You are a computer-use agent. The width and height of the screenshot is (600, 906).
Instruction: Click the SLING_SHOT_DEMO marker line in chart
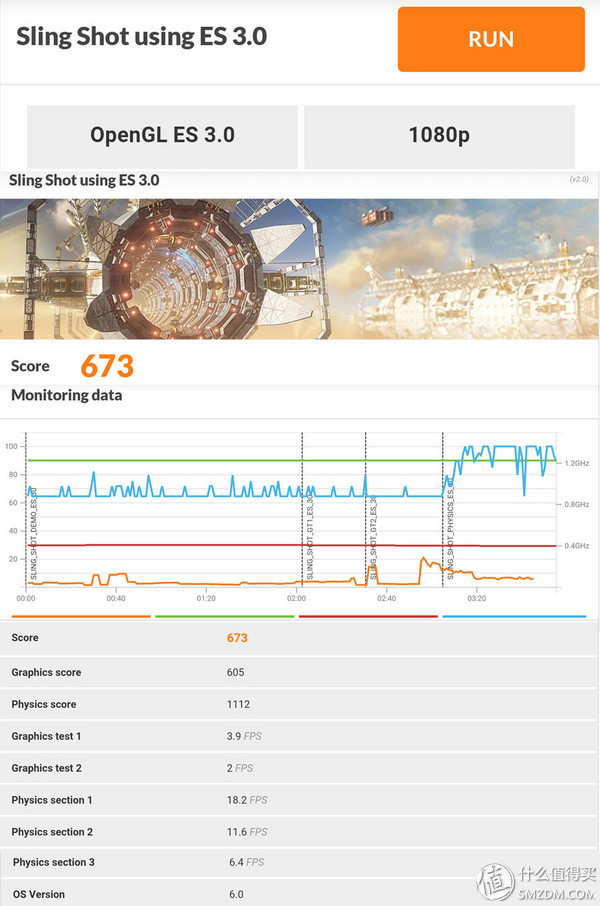click(27, 510)
